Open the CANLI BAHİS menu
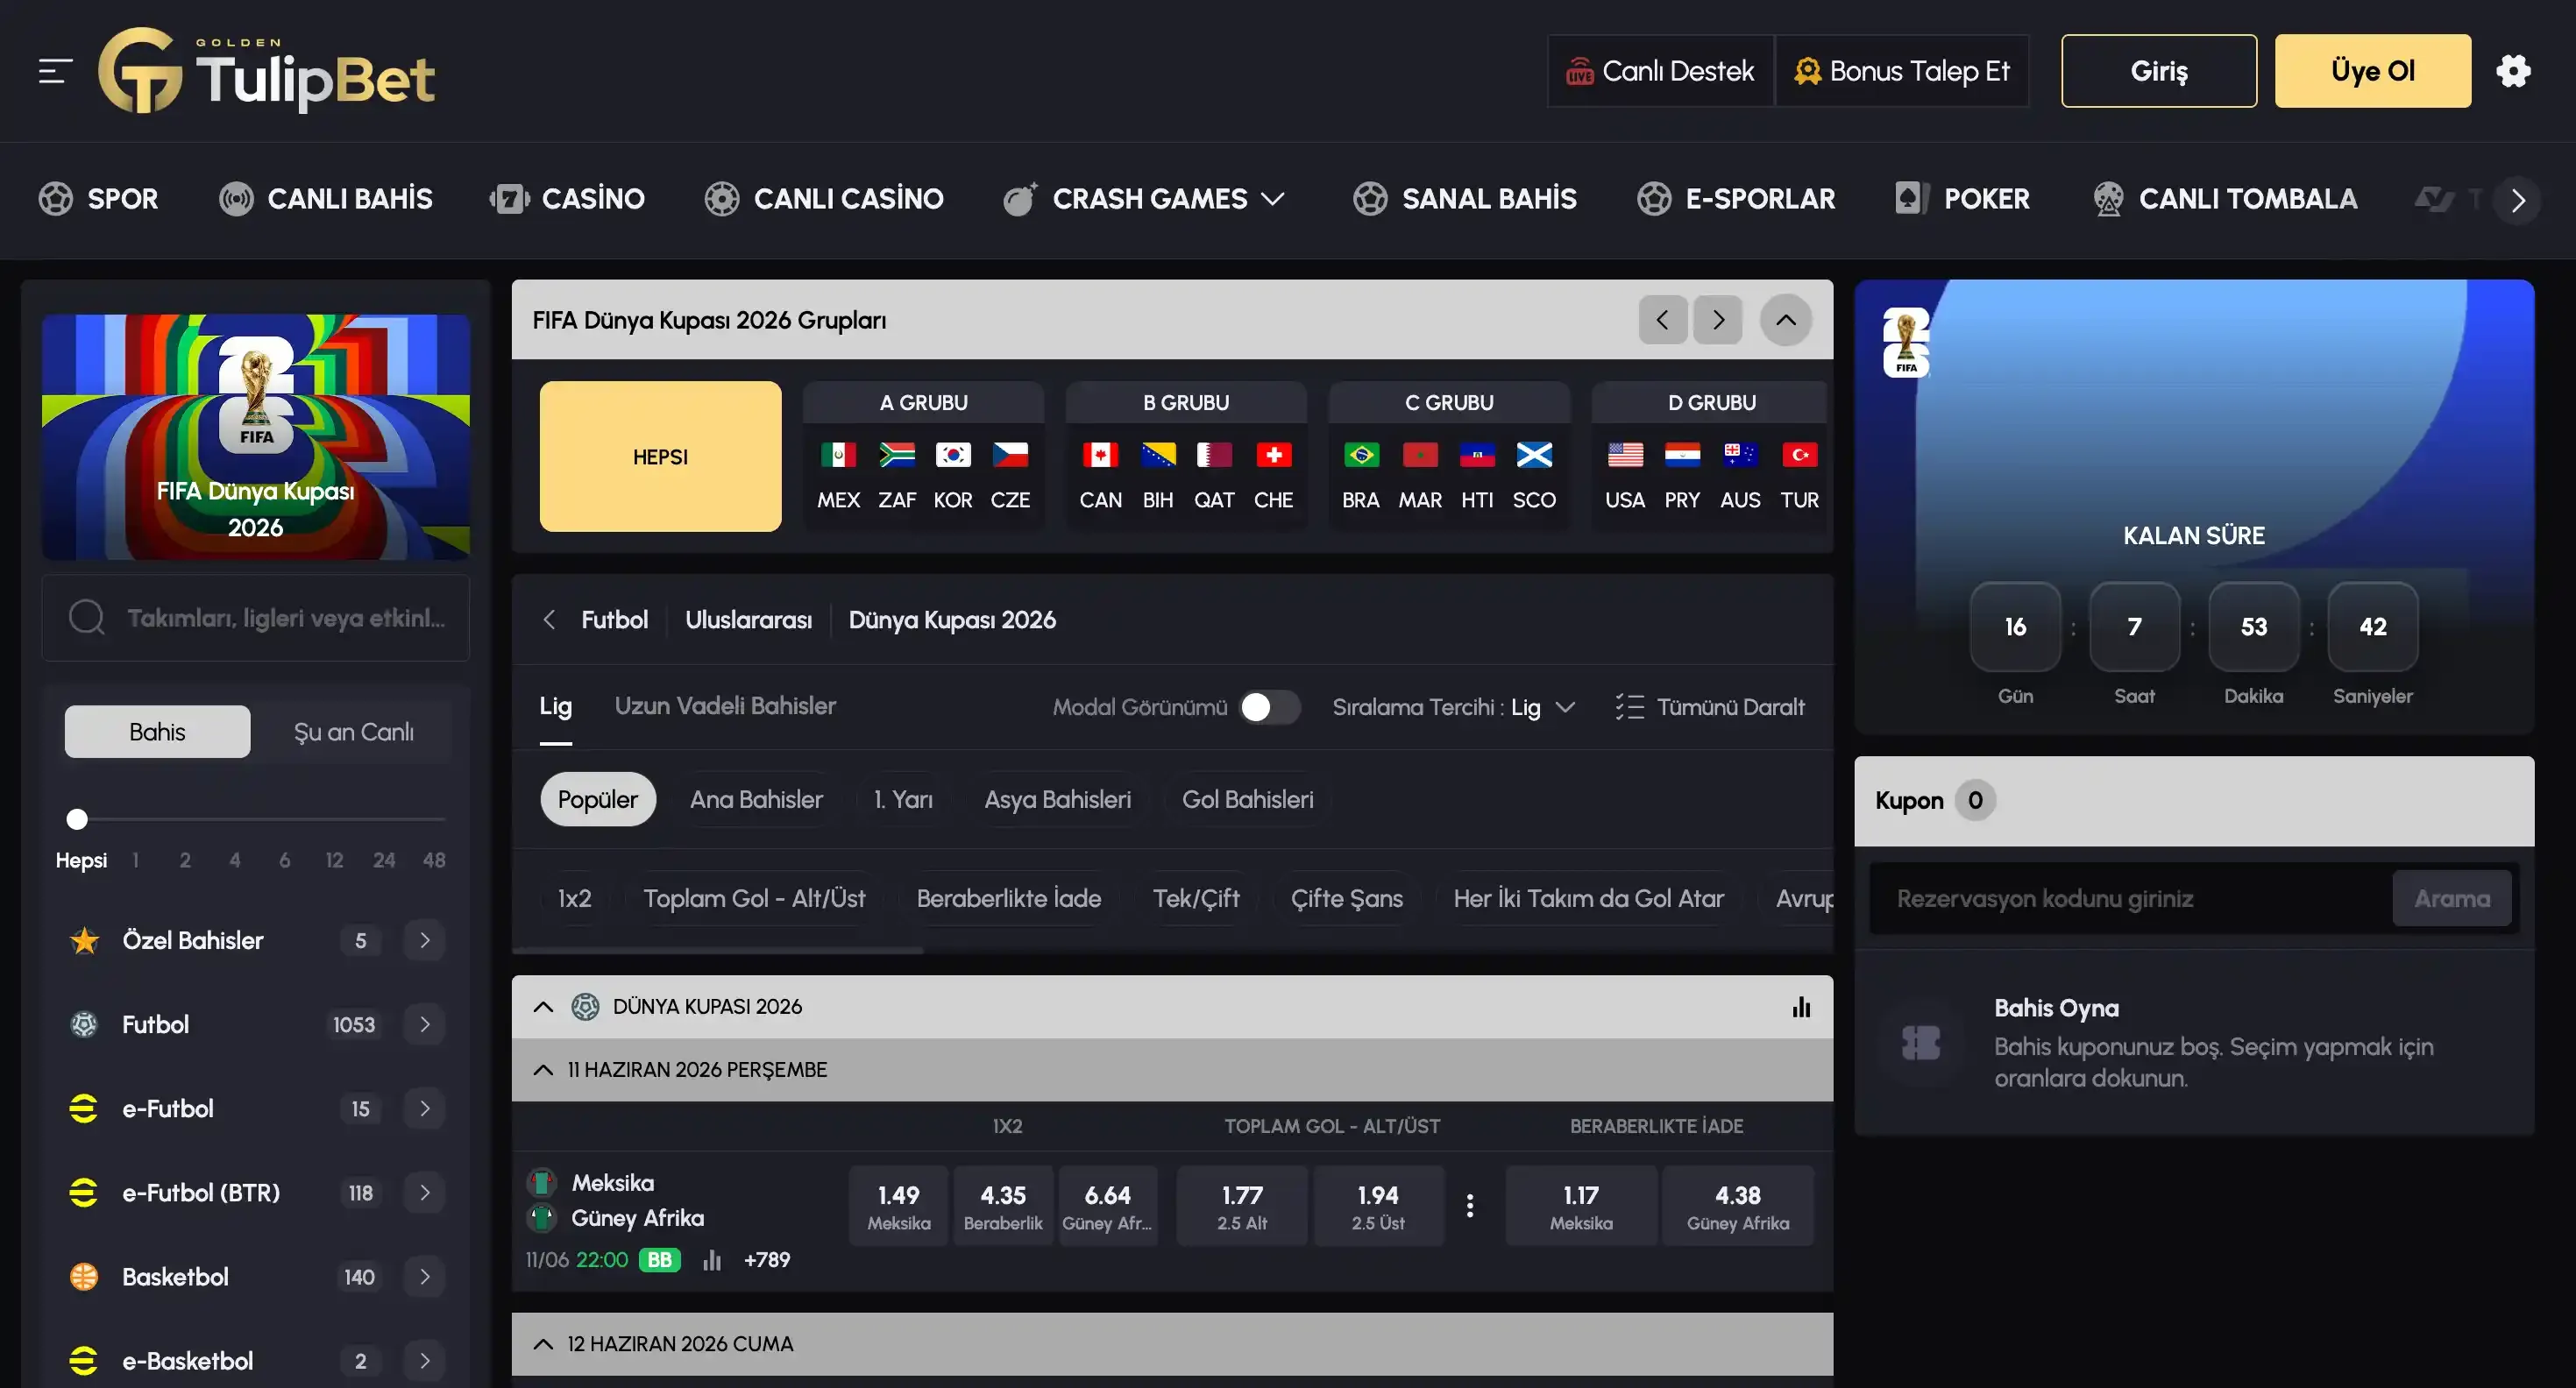Screen dimensions: 2576x1388 pyautogui.click(x=326, y=199)
